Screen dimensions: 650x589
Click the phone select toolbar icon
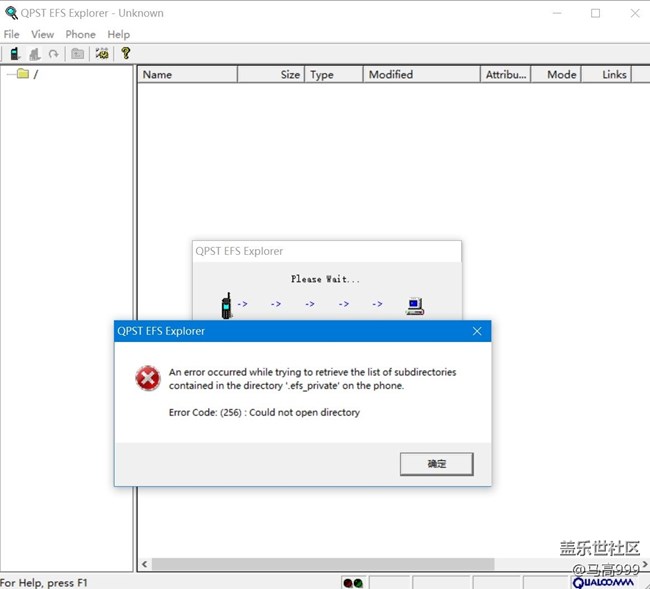[x=15, y=54]
